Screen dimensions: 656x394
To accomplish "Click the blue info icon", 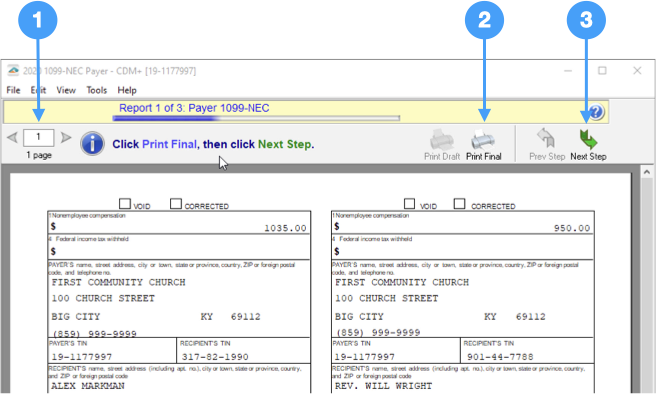I will point(92,143).
